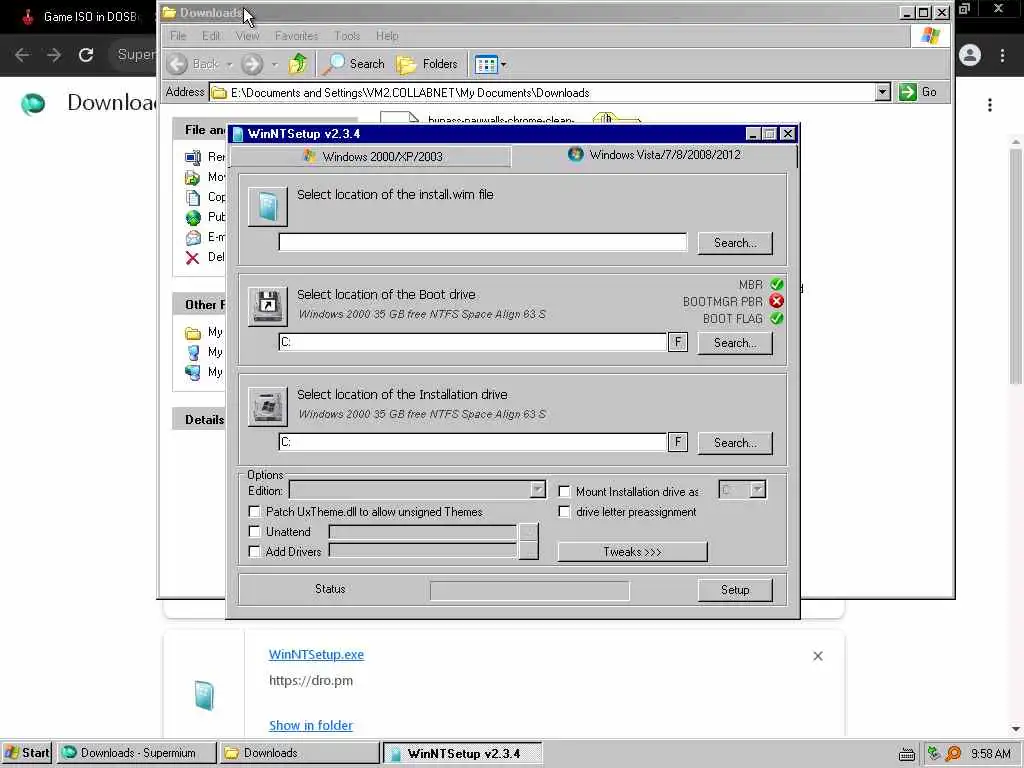Tick the Add Drivers checkbox
The image size is (1024, 768).
pos(255,552)
